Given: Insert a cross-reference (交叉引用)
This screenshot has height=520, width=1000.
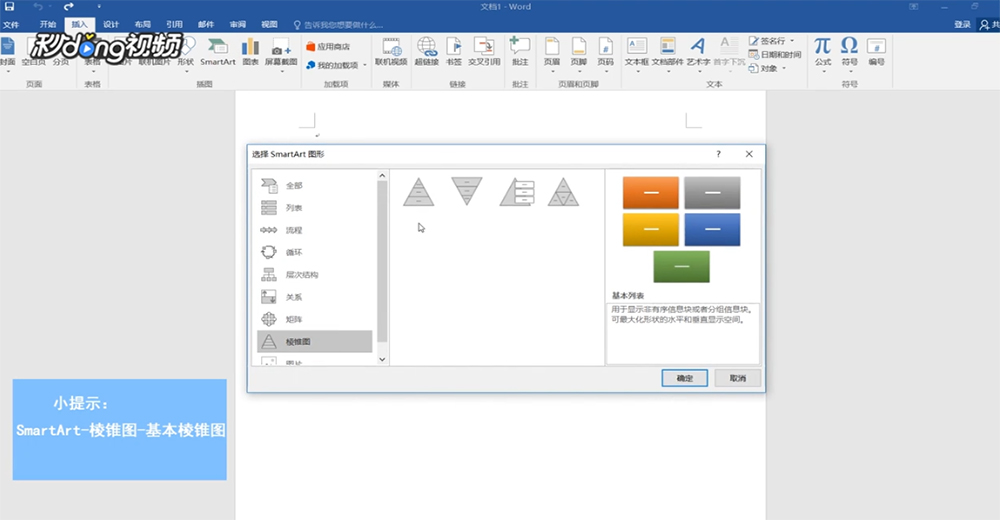Looking at the screenshot, I should point(484,52).
